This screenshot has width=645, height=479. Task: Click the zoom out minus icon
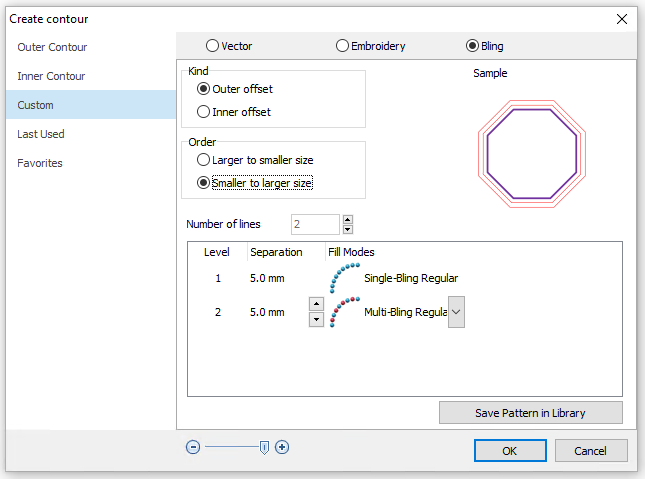pyautogui.click(x=193, y=447)
